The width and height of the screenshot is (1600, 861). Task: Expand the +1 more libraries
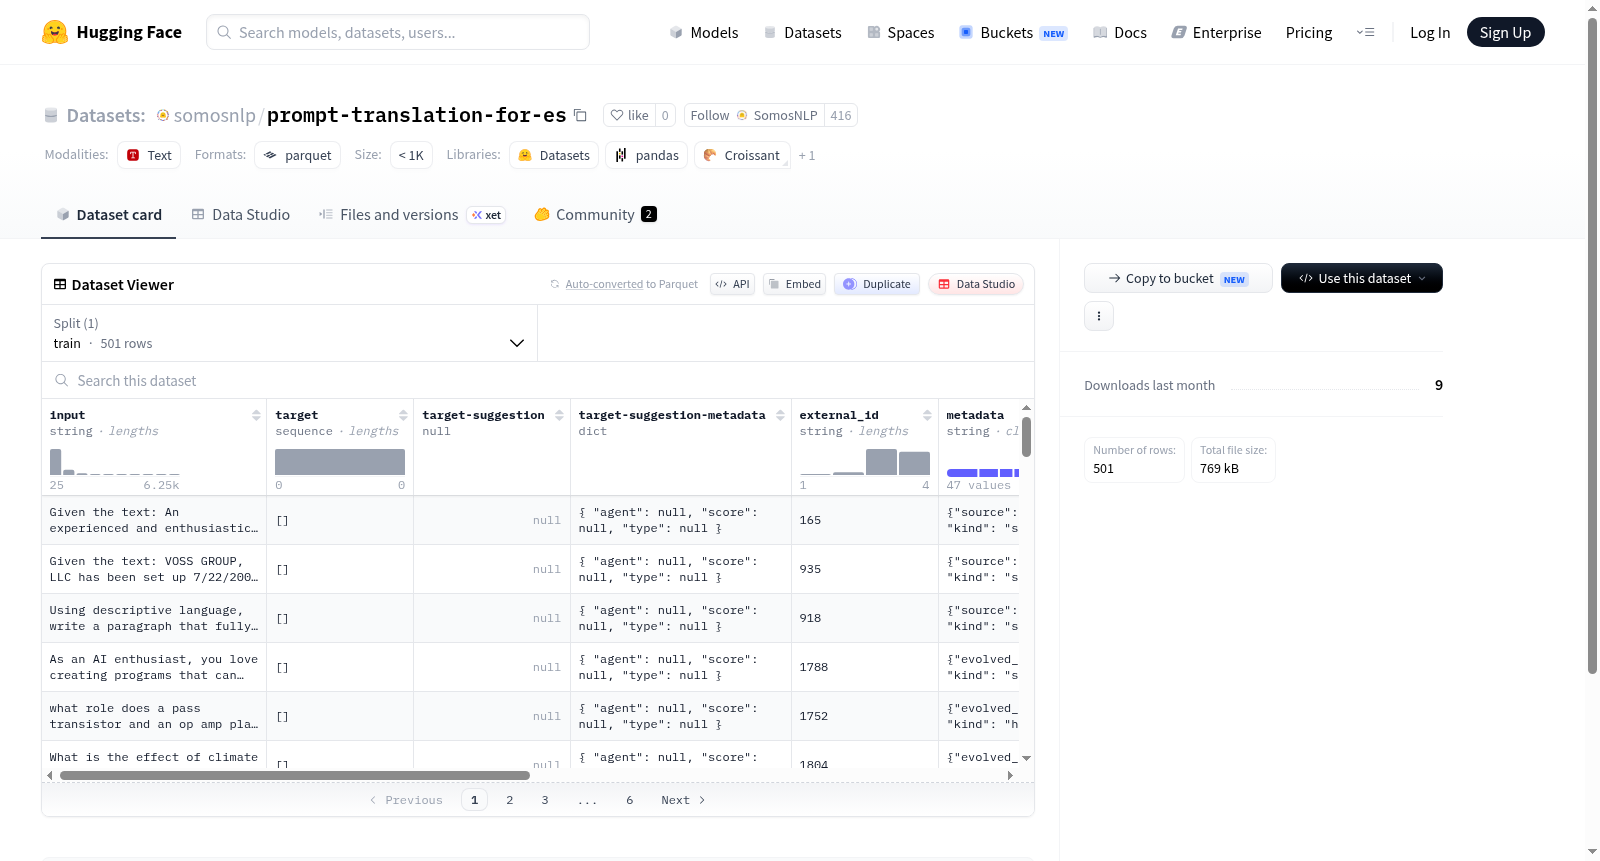click(x=806, y=155)
